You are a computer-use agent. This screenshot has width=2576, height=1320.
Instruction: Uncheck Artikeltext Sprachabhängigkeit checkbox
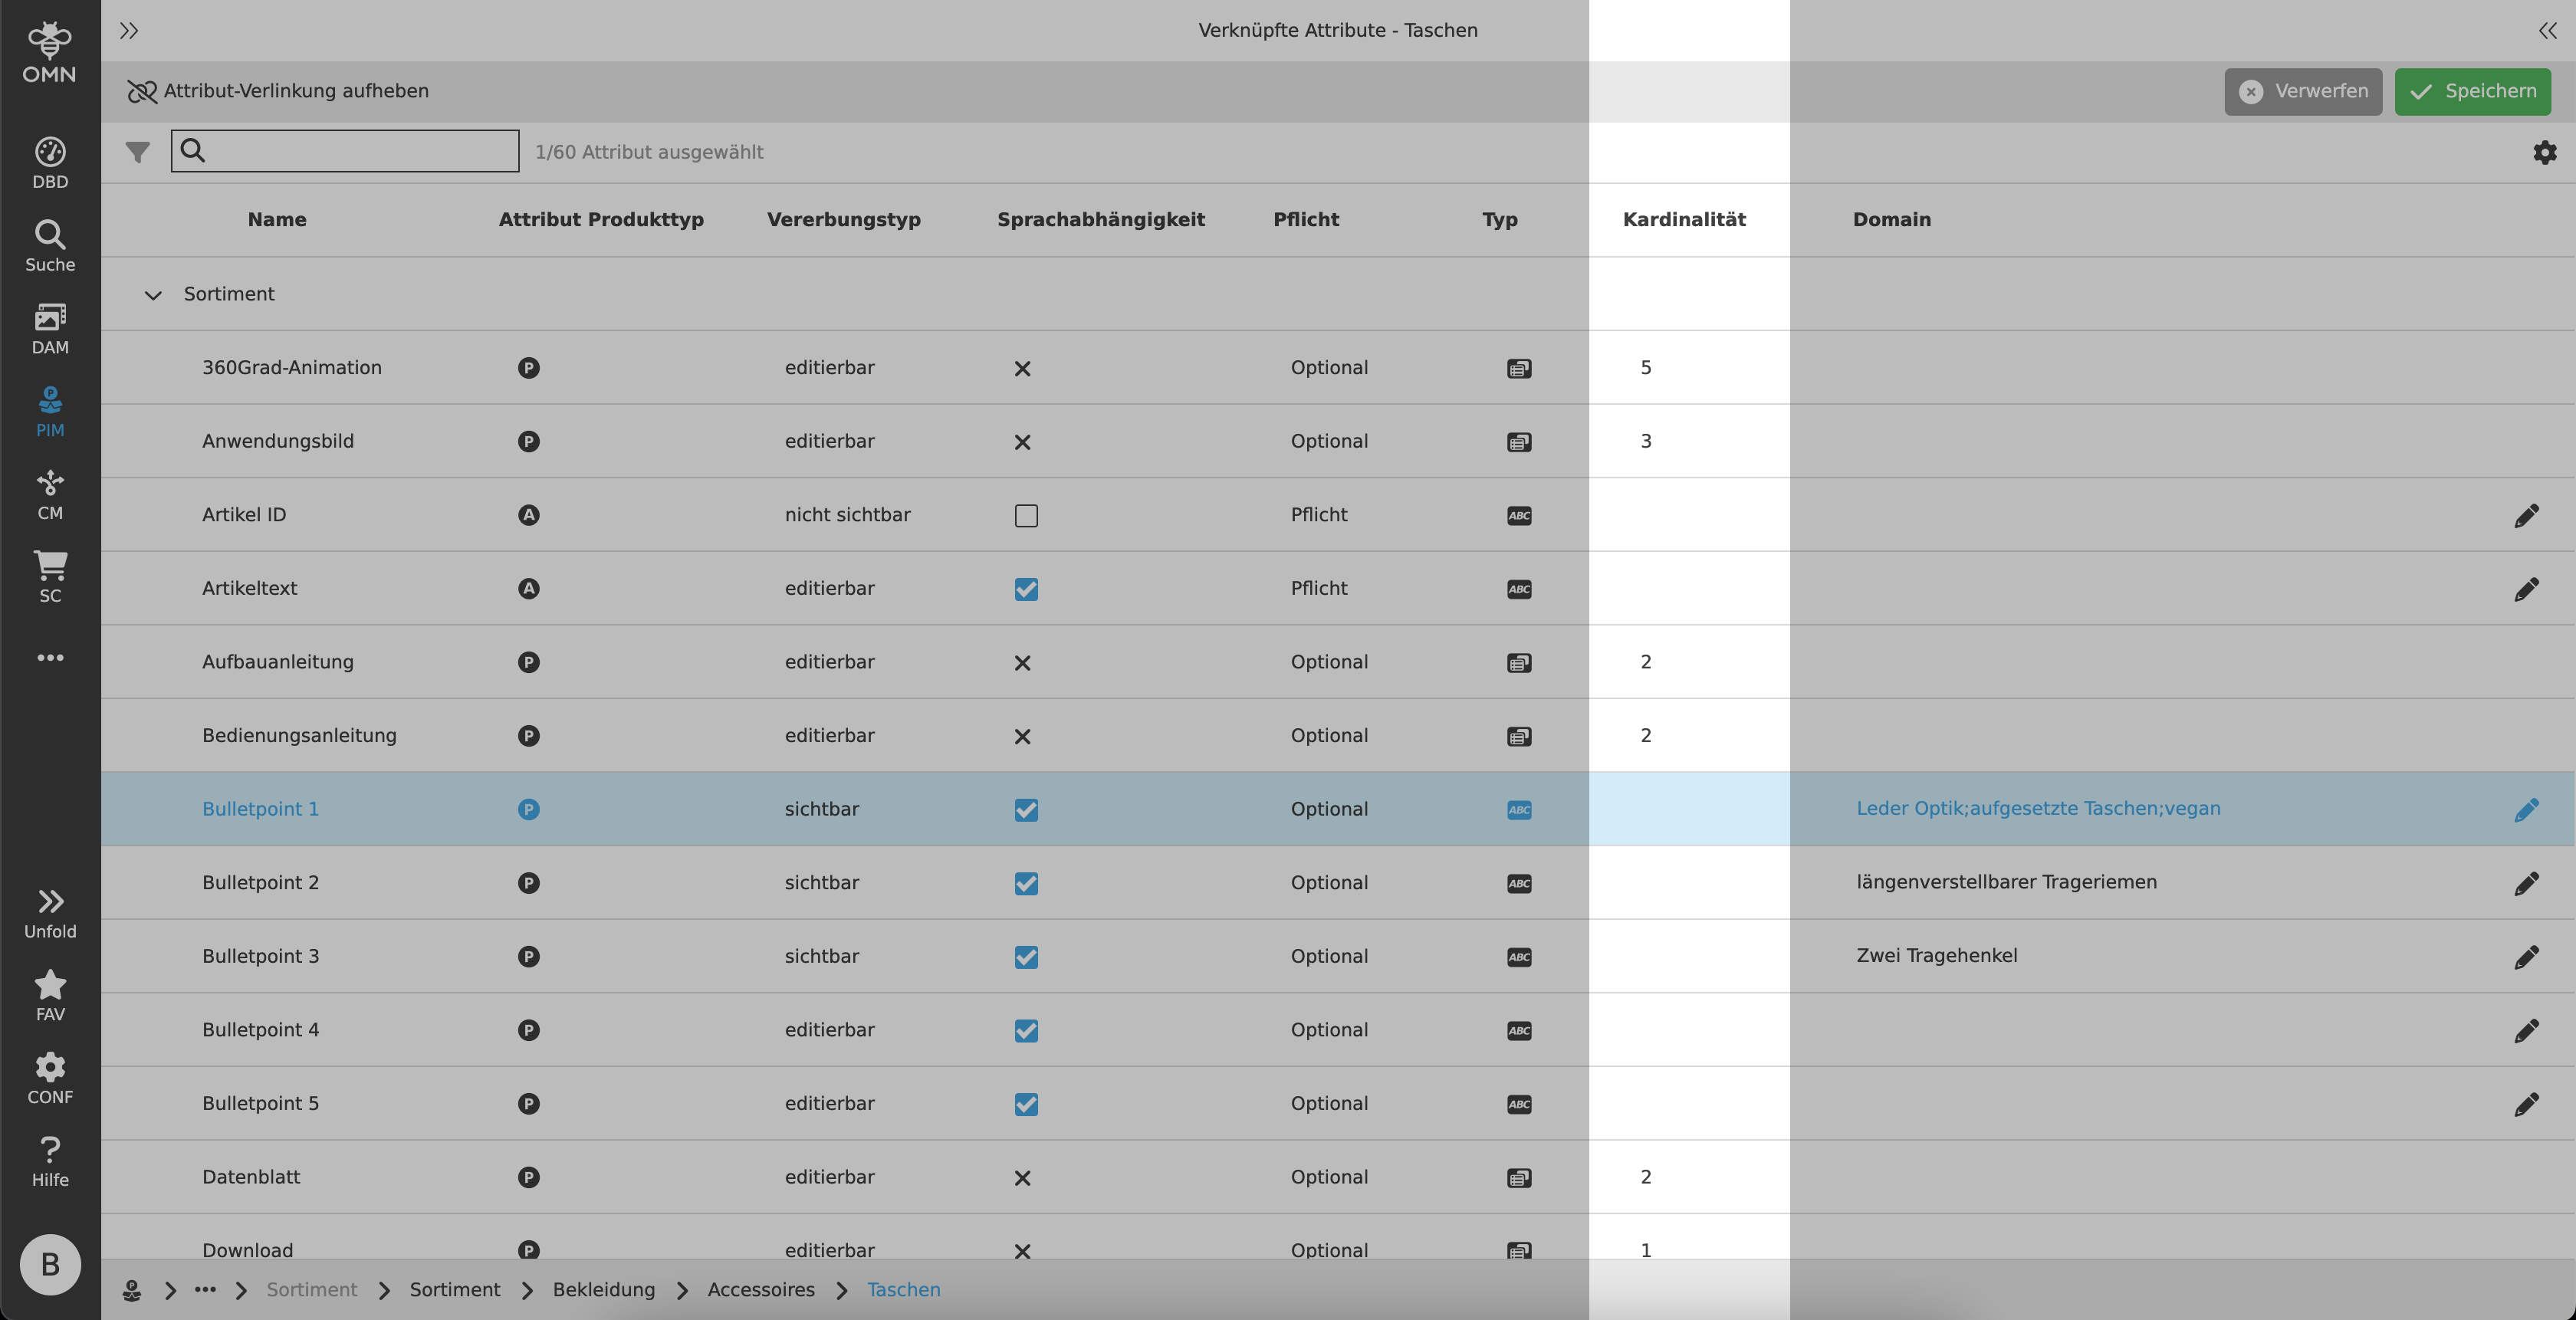[x=1026, y=589]
